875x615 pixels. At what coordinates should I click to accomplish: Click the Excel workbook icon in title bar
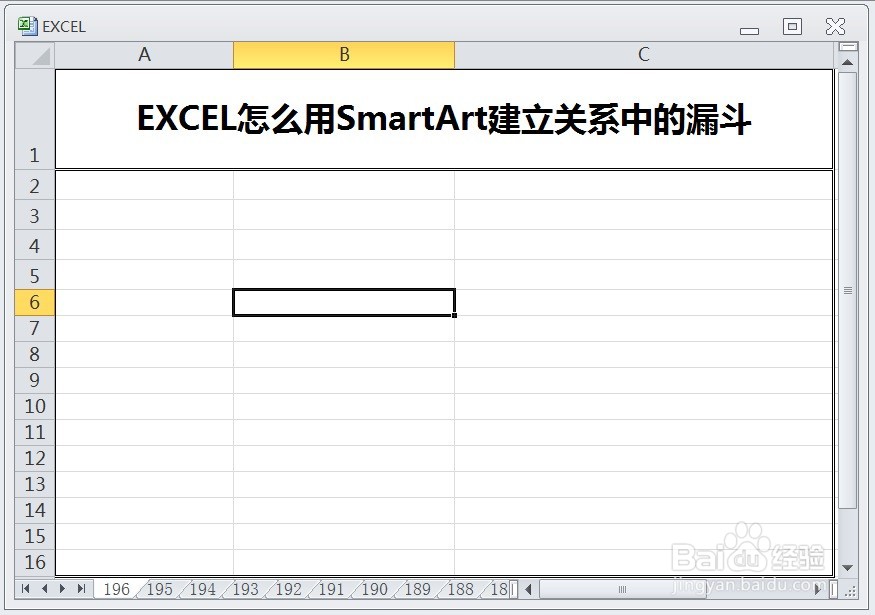(x=27, y=26)
